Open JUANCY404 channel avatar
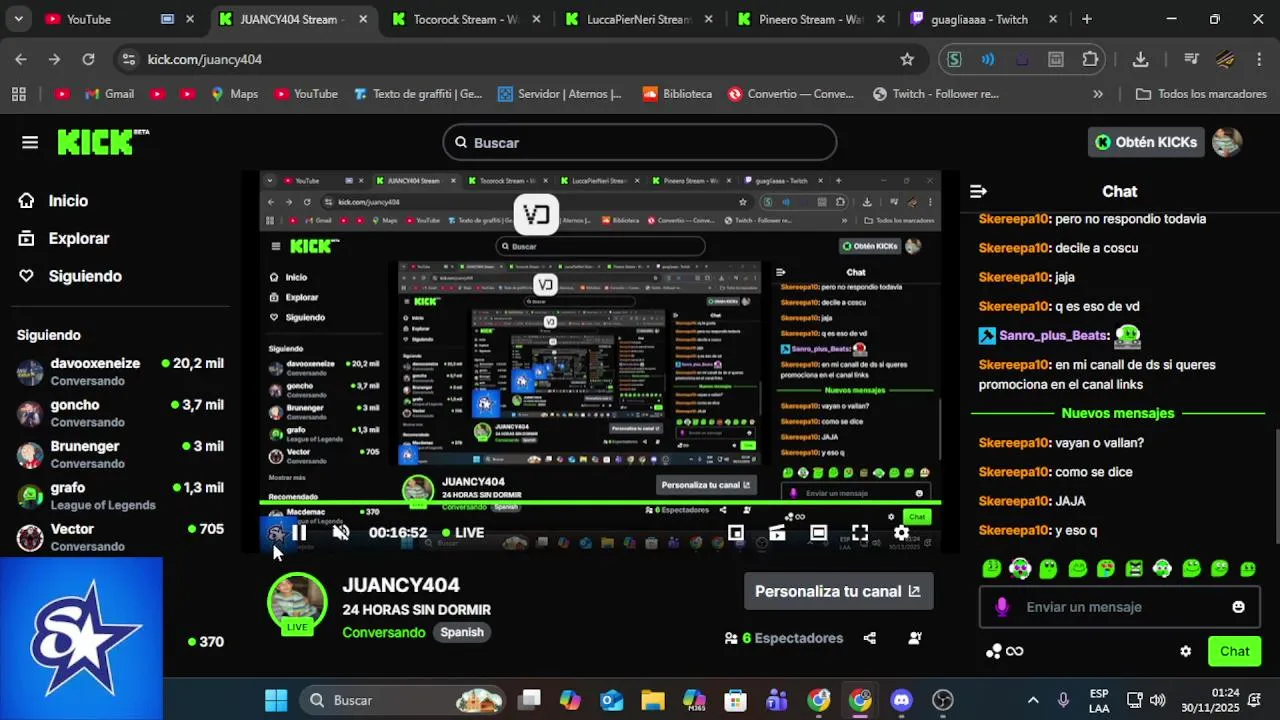This screenshot has width=1280, height=720. [297, 602]
